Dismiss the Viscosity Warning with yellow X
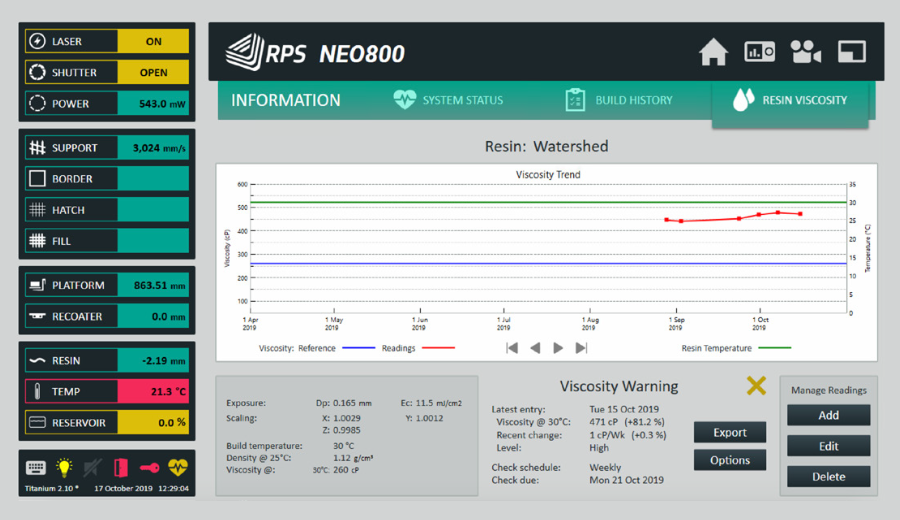Image resolution: width=900 pixels, height=520 pixels. pyautogui.click(x=756, y=386)
